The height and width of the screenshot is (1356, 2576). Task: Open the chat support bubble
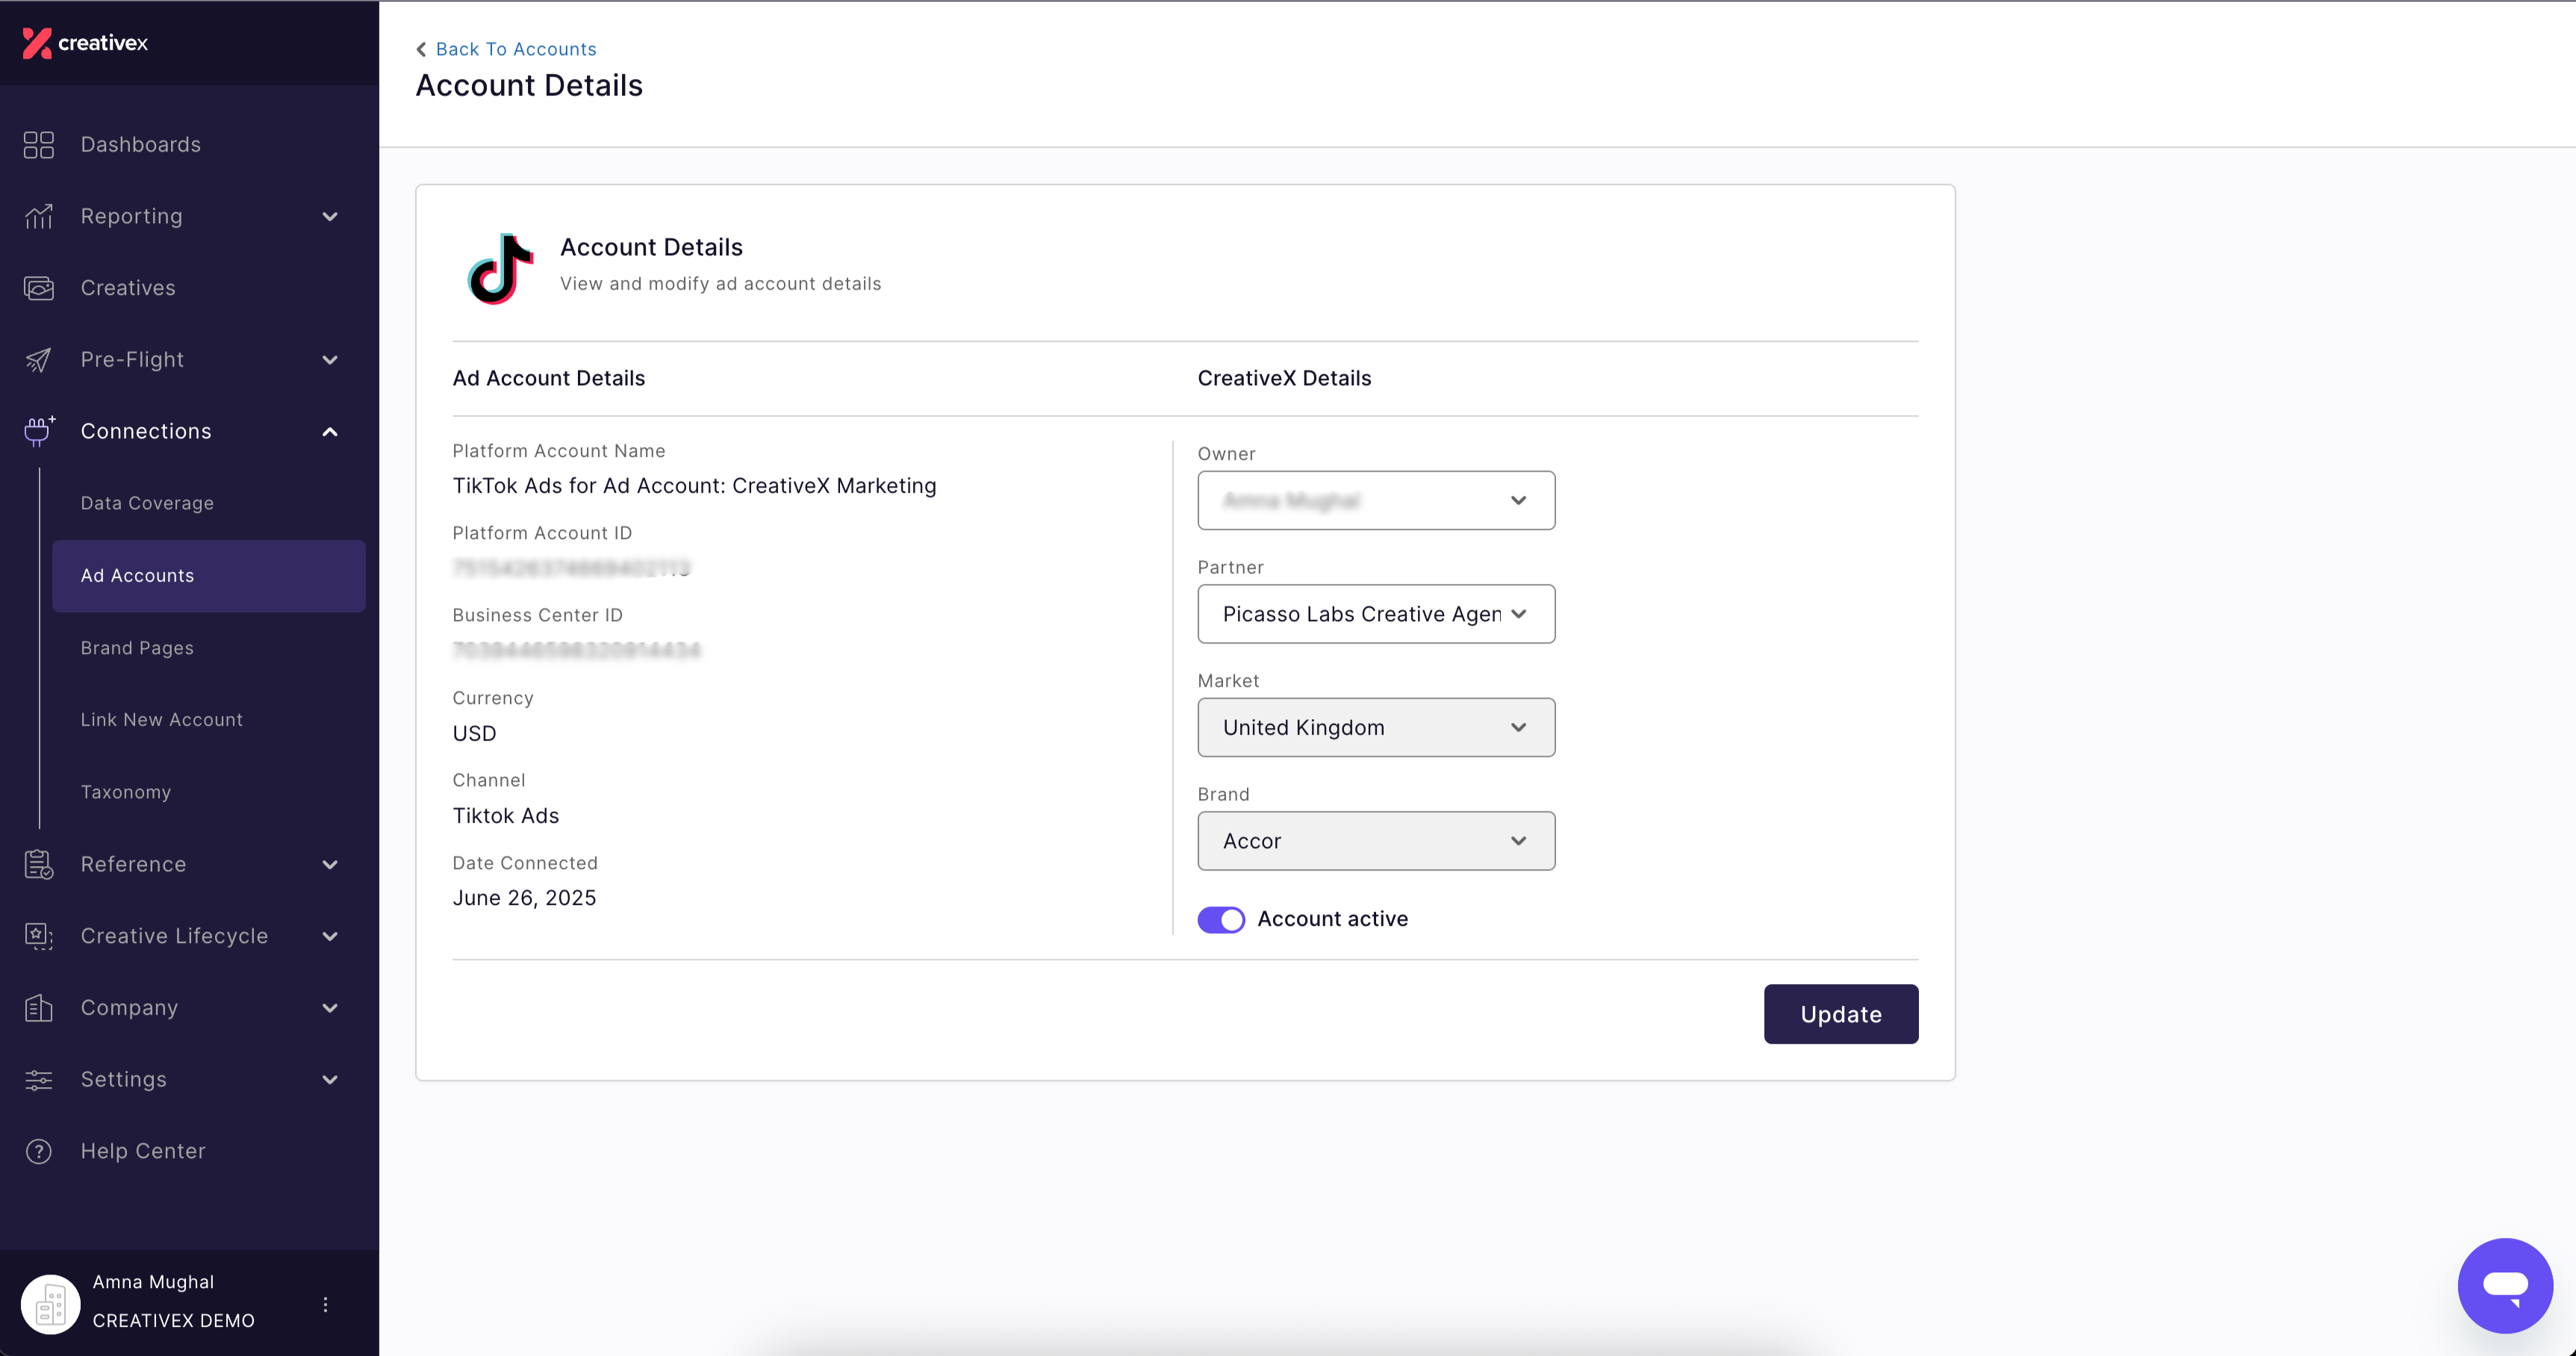tap(2505, 1285)
